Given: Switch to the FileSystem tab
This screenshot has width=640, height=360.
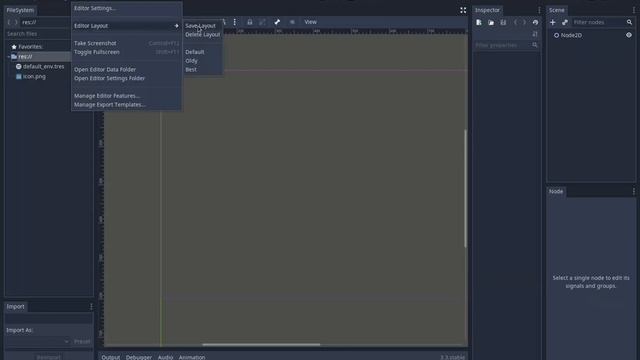Looking at the screenshot, I should pos(20,10).
